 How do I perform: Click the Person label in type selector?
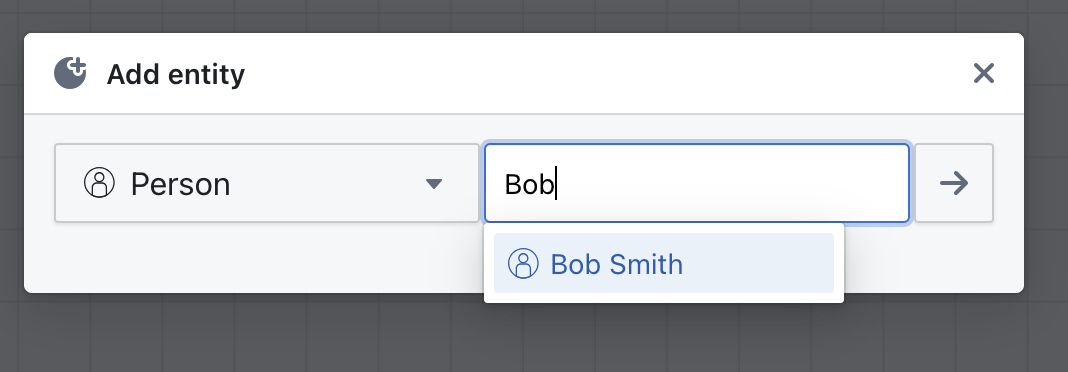(x=180, y=184)
